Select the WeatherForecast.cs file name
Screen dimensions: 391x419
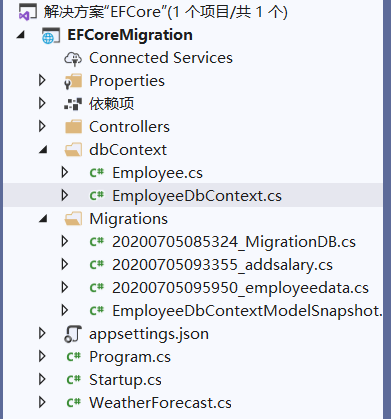pos(160,403)
